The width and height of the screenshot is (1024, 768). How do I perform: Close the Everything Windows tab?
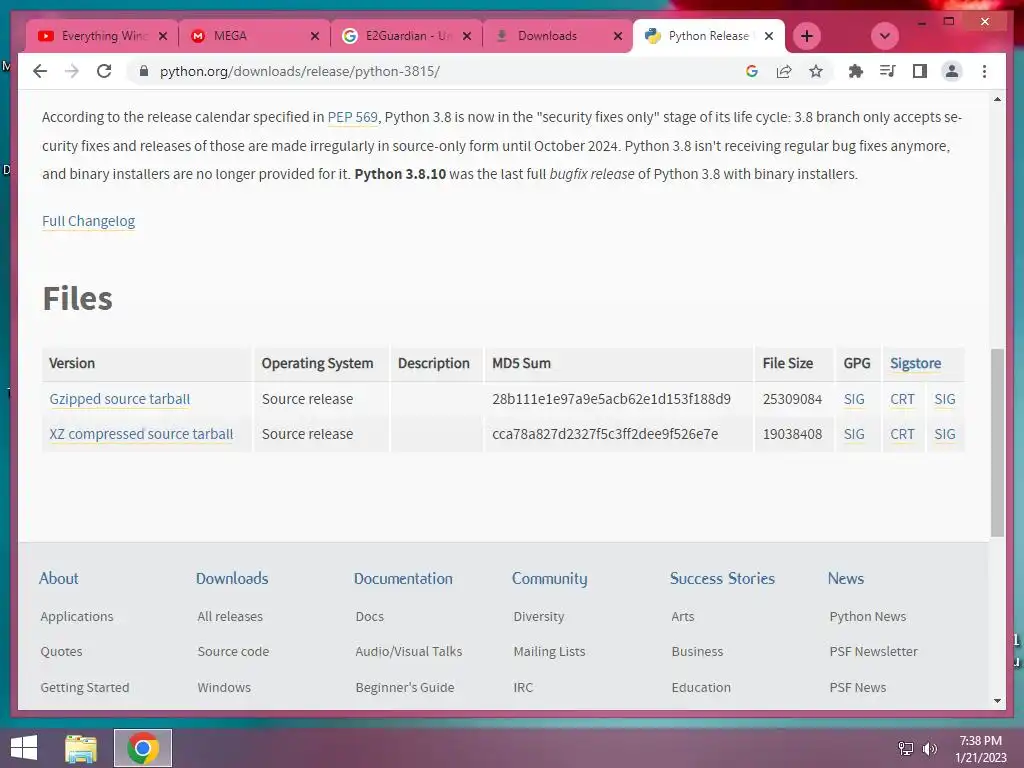163,36
